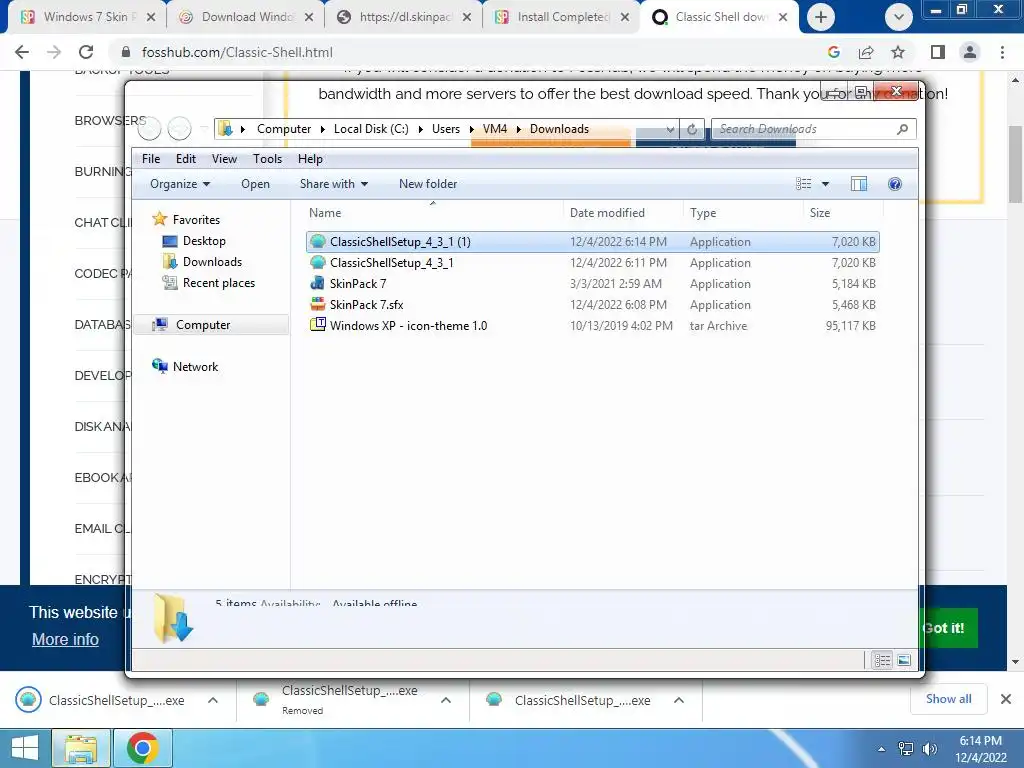The height and width of the screenshot is (768, 1024).
Task: Expand the Share with dropdown
Action: (x=334, y=184)
